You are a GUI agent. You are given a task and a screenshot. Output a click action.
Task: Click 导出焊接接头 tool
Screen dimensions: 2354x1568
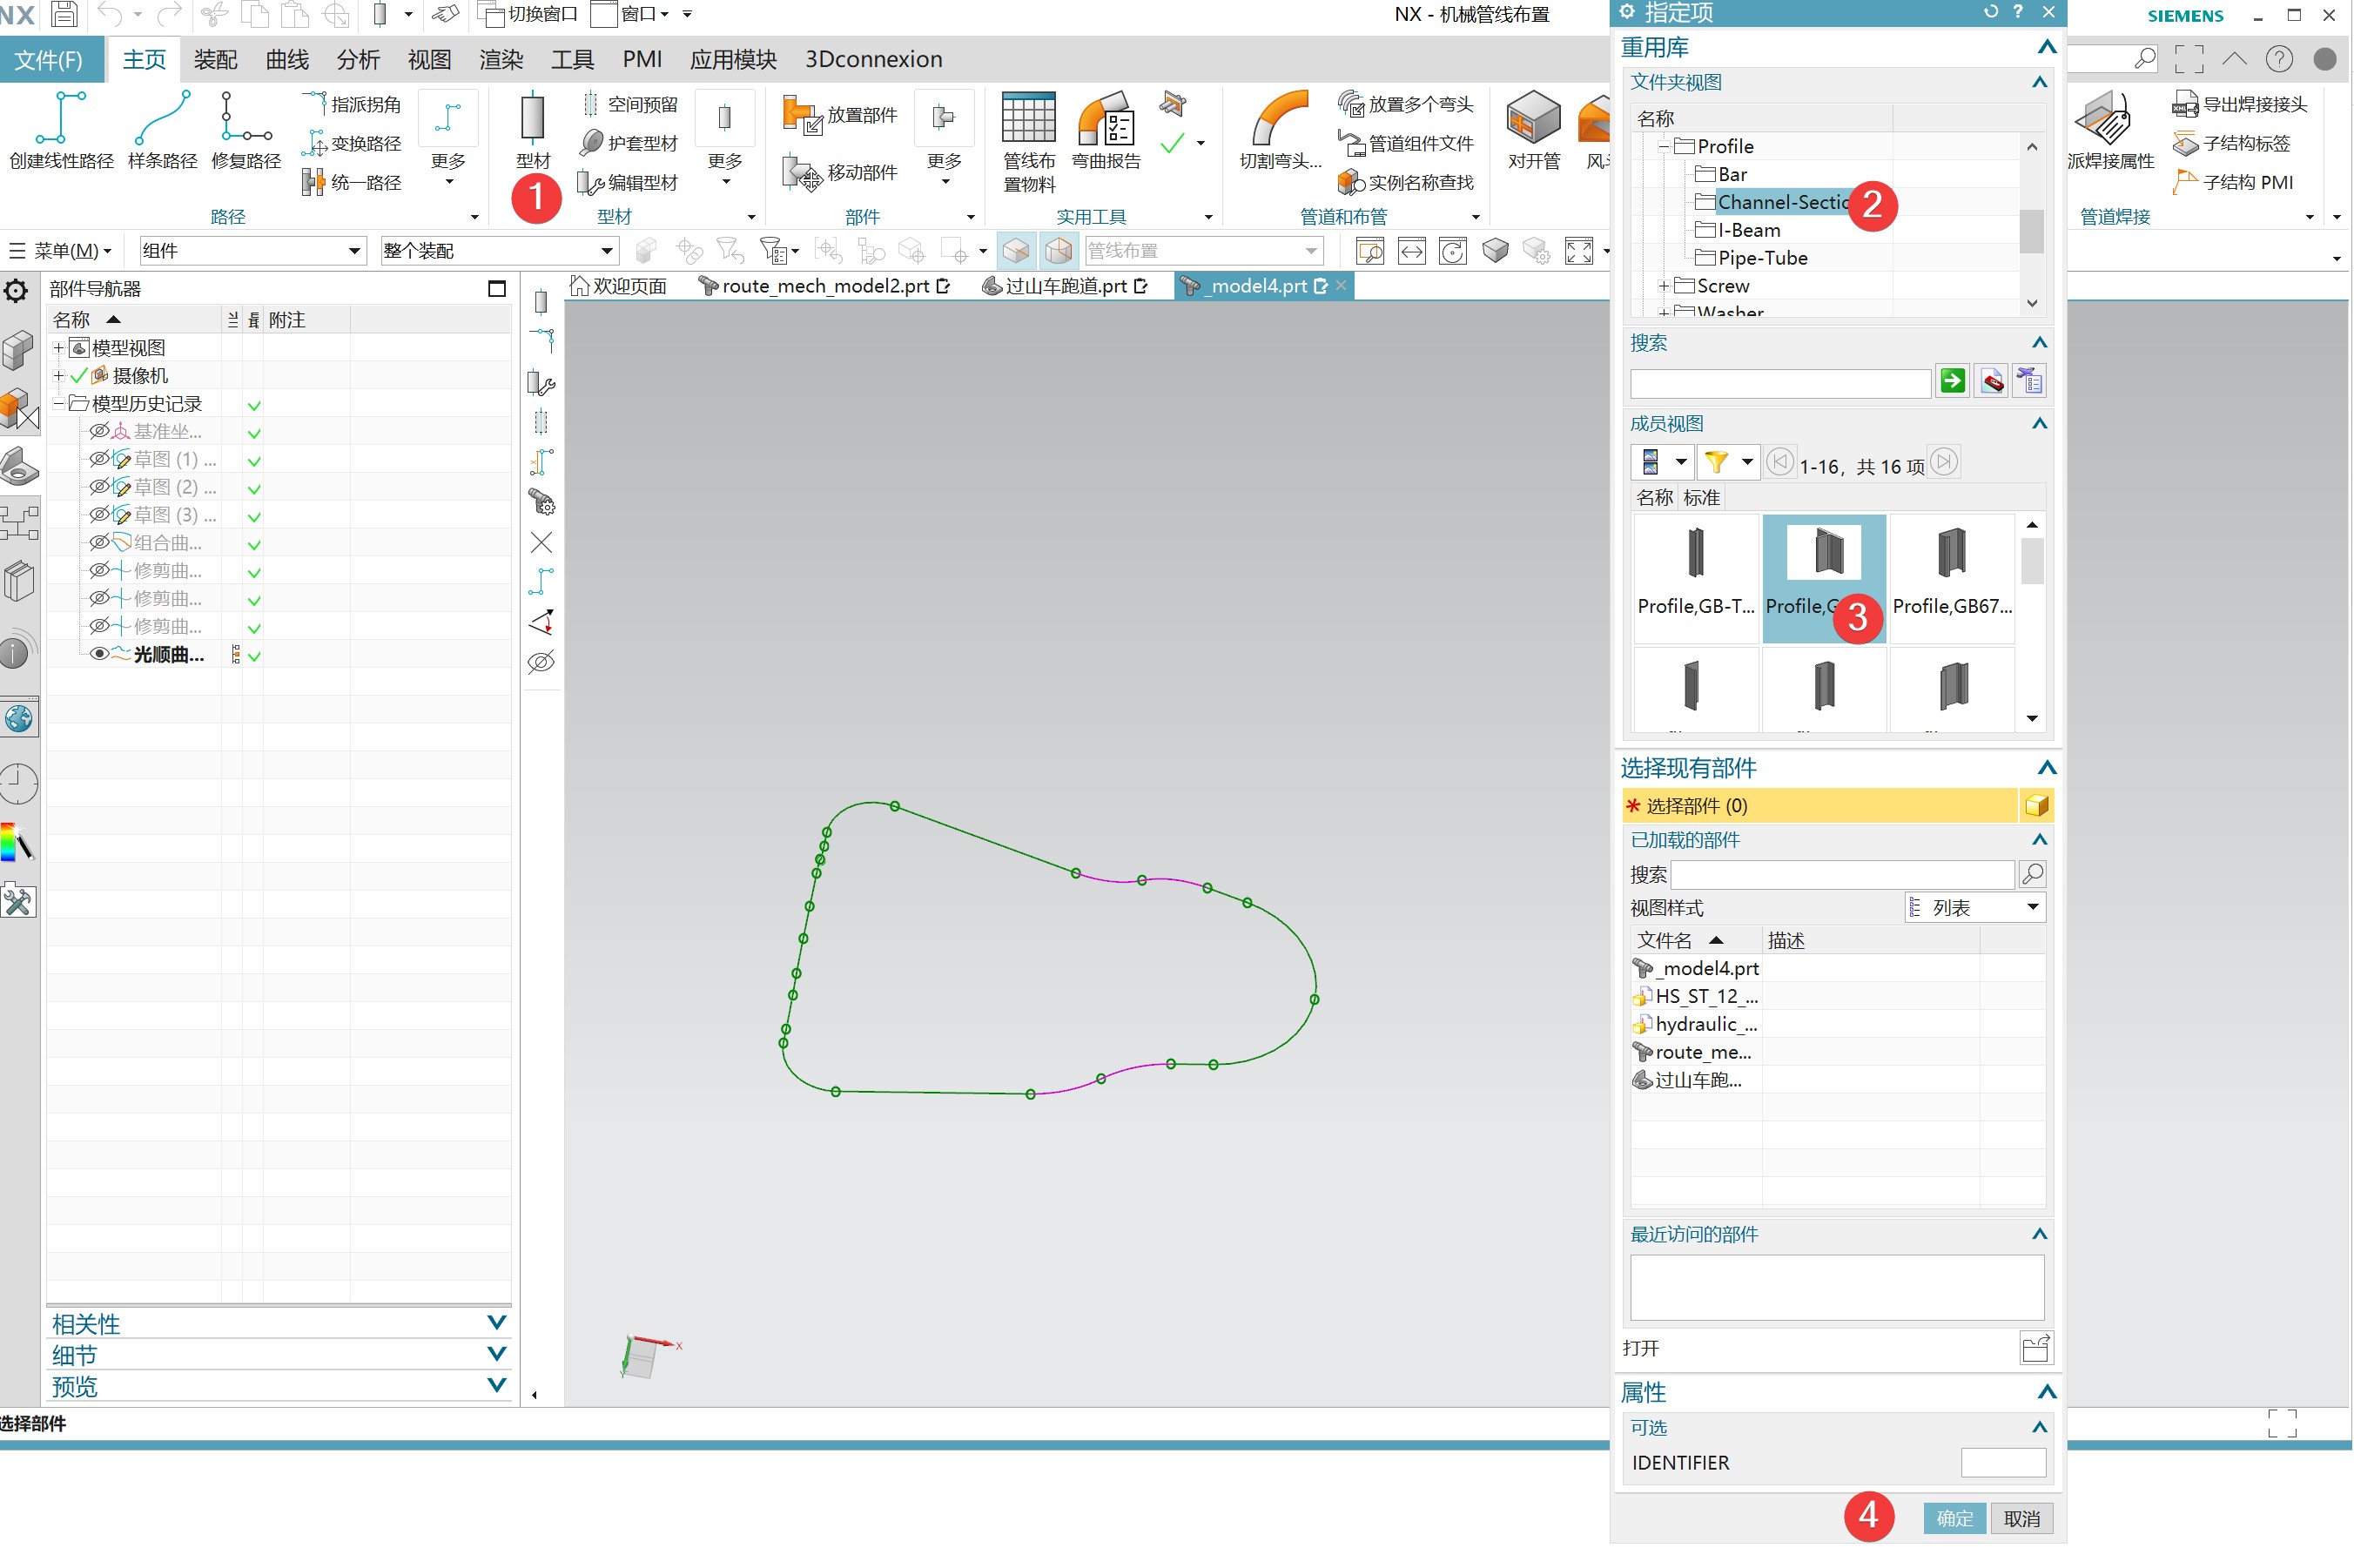(2241, 104)
